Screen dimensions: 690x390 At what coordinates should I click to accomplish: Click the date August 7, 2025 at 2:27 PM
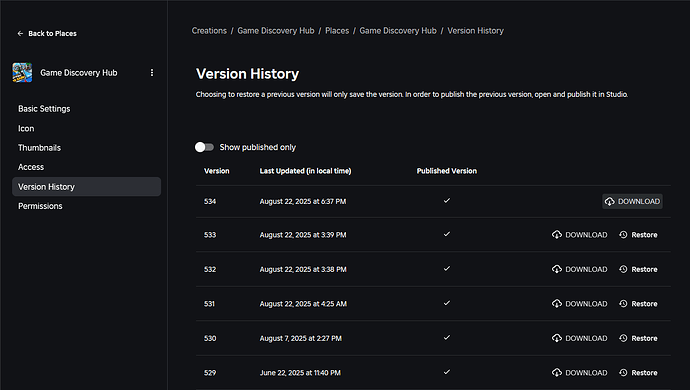[301, 338]
